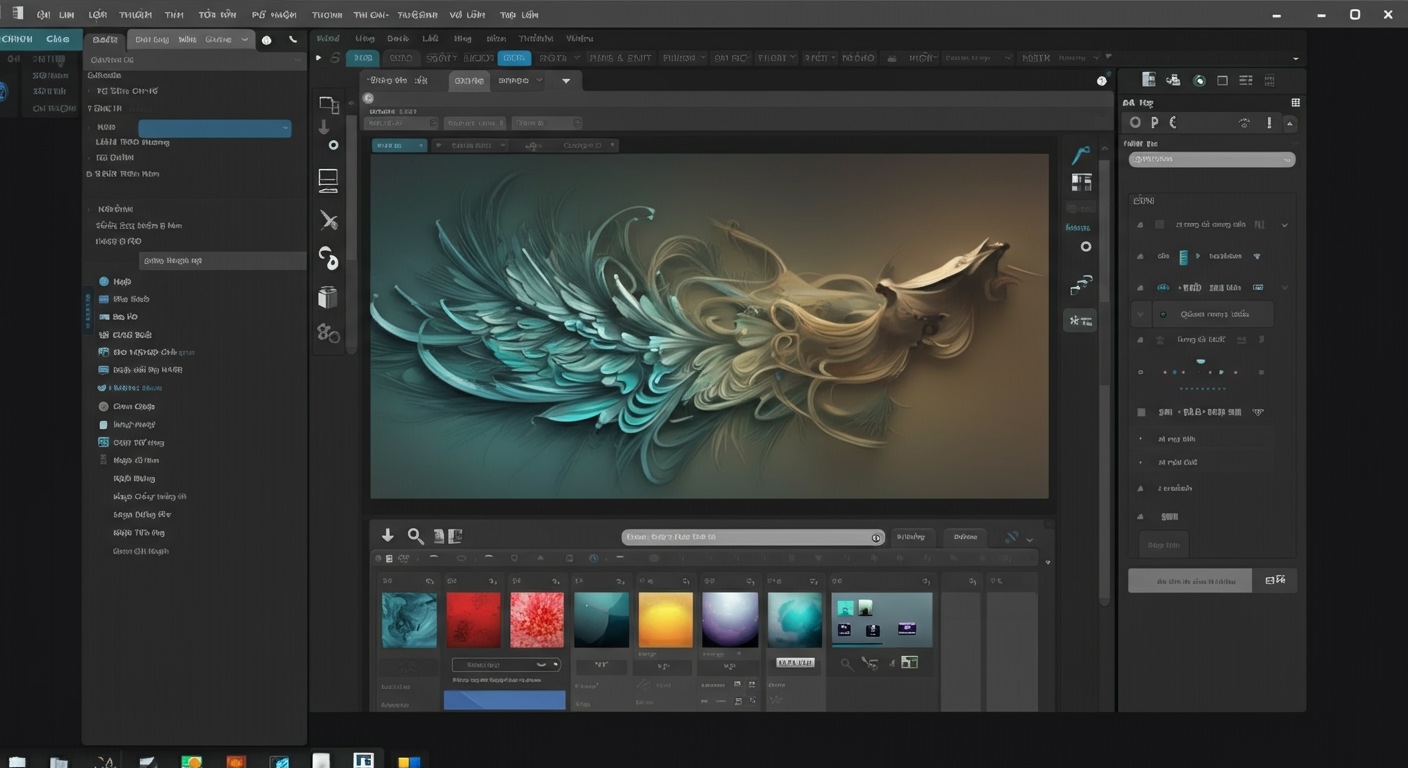Select the eyedropper tool in the left toolbar
This screenshot has width=1408, height=768.
(x=330, y=258)
